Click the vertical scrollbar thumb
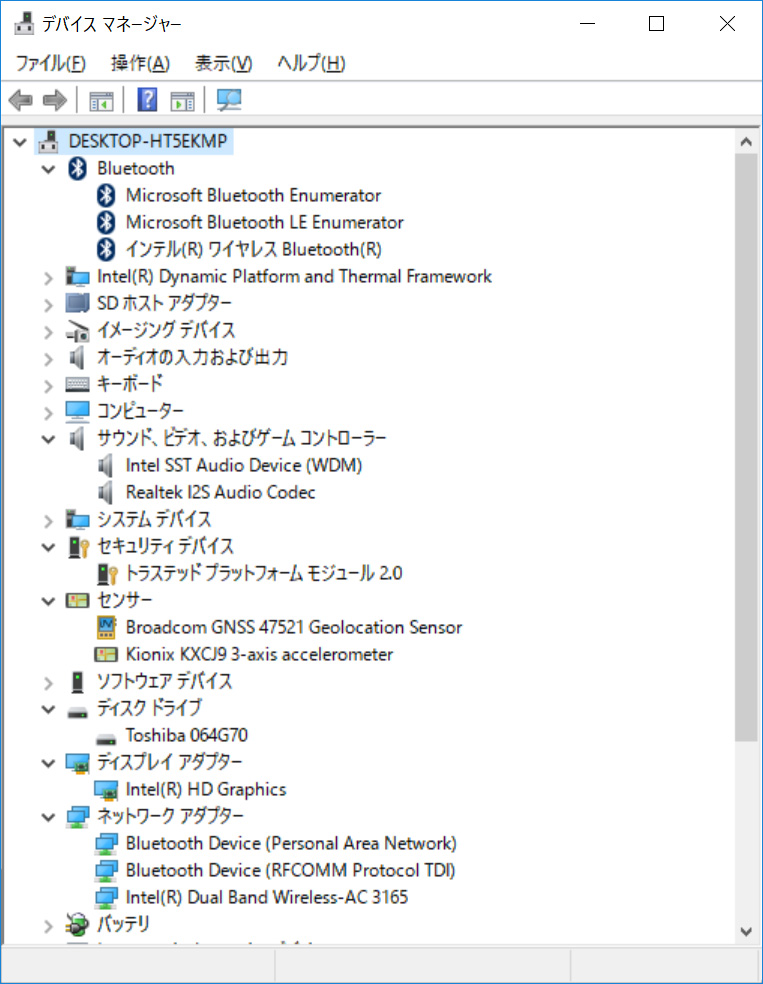763x984 pixels. 746,447
